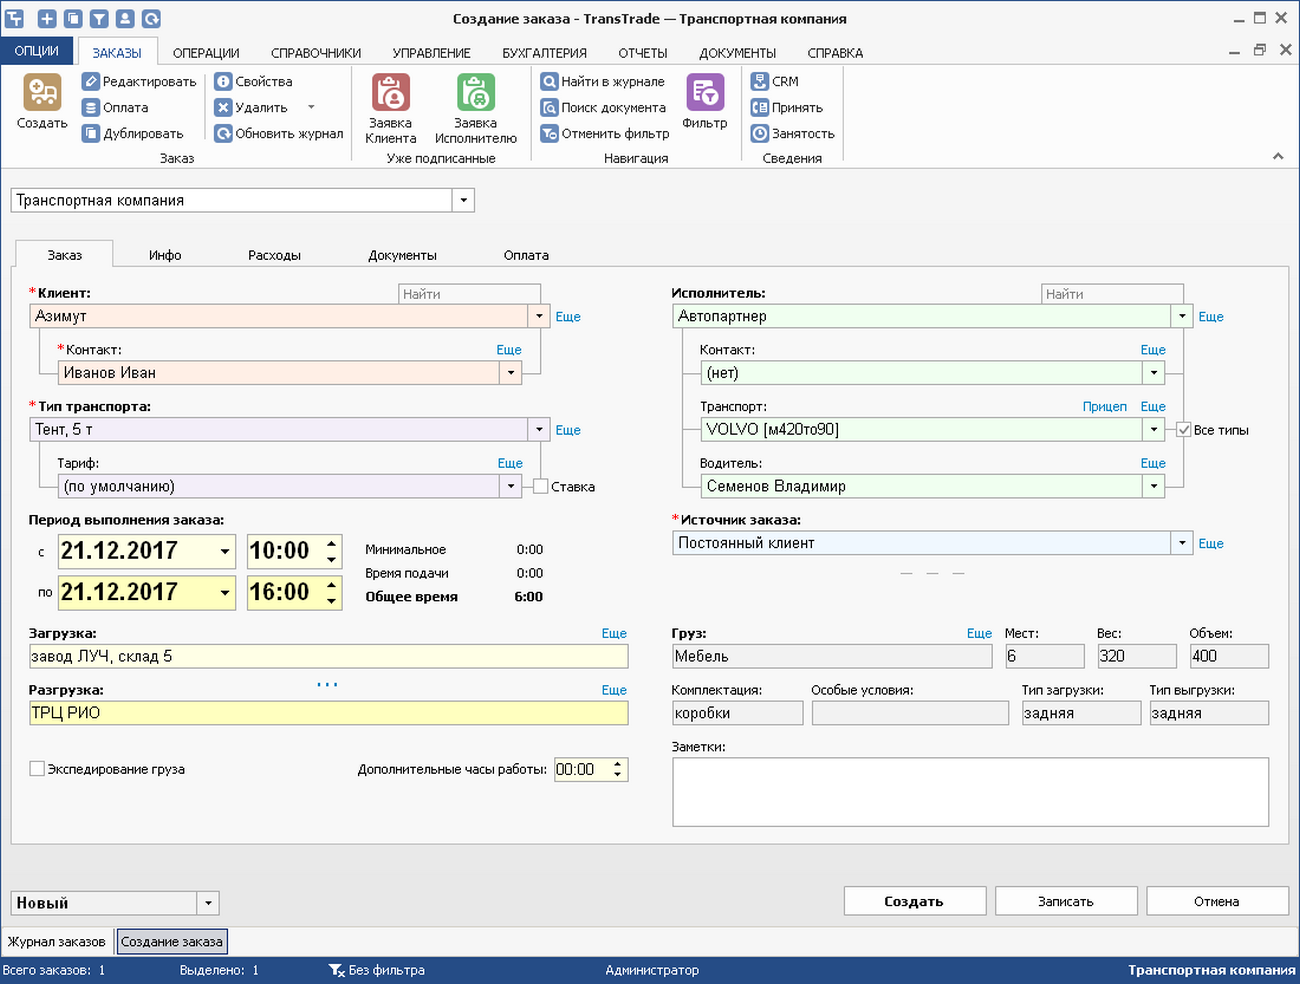
Task: Open the БУХГАЛТЕРИЯ ribbon tab
Action: (x=544, y=53)
